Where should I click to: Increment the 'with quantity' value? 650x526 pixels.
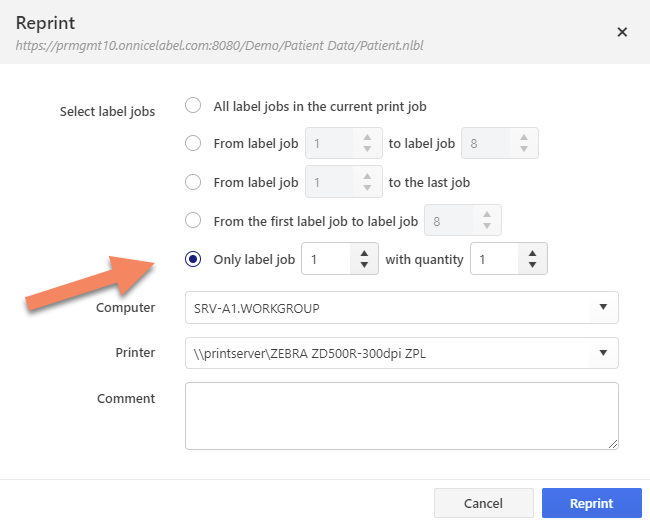point(532,253)
